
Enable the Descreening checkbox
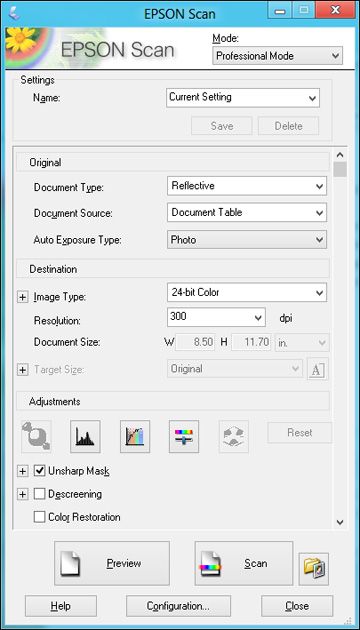click(x=39, y=494)
